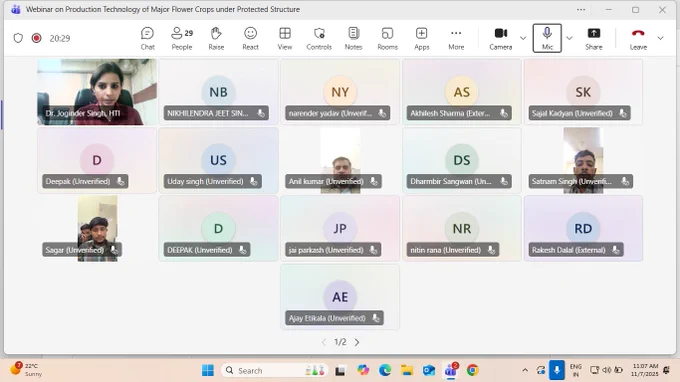This screenshot has height=382, width=680.
Task: Expand the Mic options arrow
Action: point(569,38)
